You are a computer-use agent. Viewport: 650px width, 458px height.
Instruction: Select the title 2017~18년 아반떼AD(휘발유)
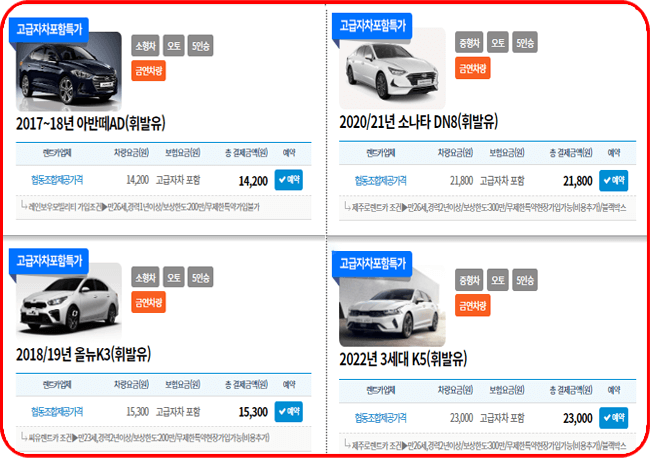(91, 124)
